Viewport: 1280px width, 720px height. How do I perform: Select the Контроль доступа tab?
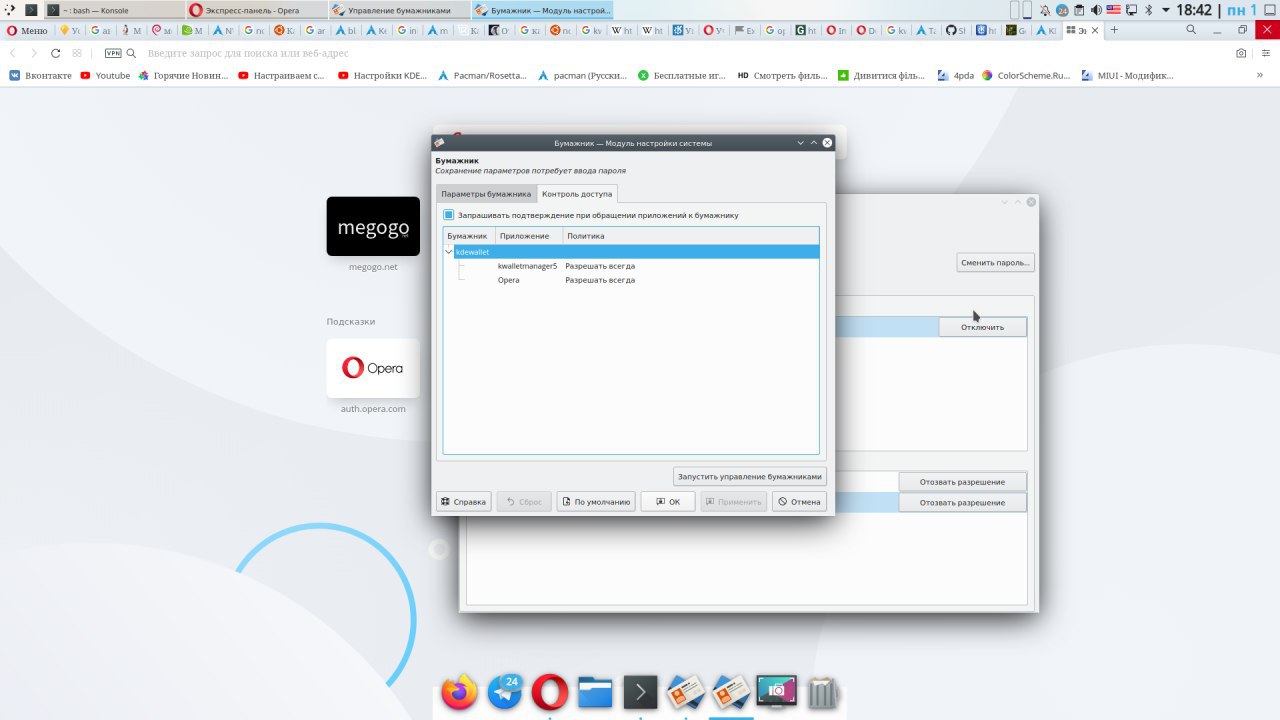[577, 194]
